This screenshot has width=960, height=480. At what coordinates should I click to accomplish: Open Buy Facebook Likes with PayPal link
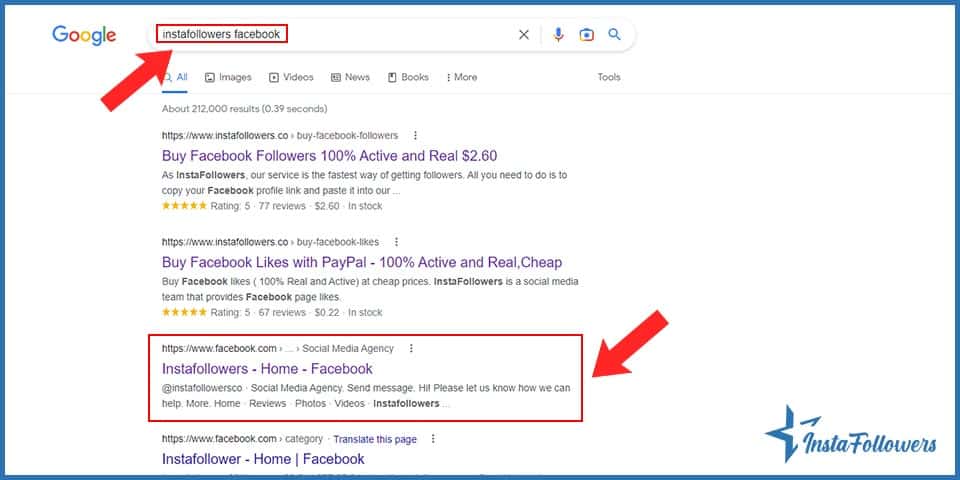tap(362, 263)
